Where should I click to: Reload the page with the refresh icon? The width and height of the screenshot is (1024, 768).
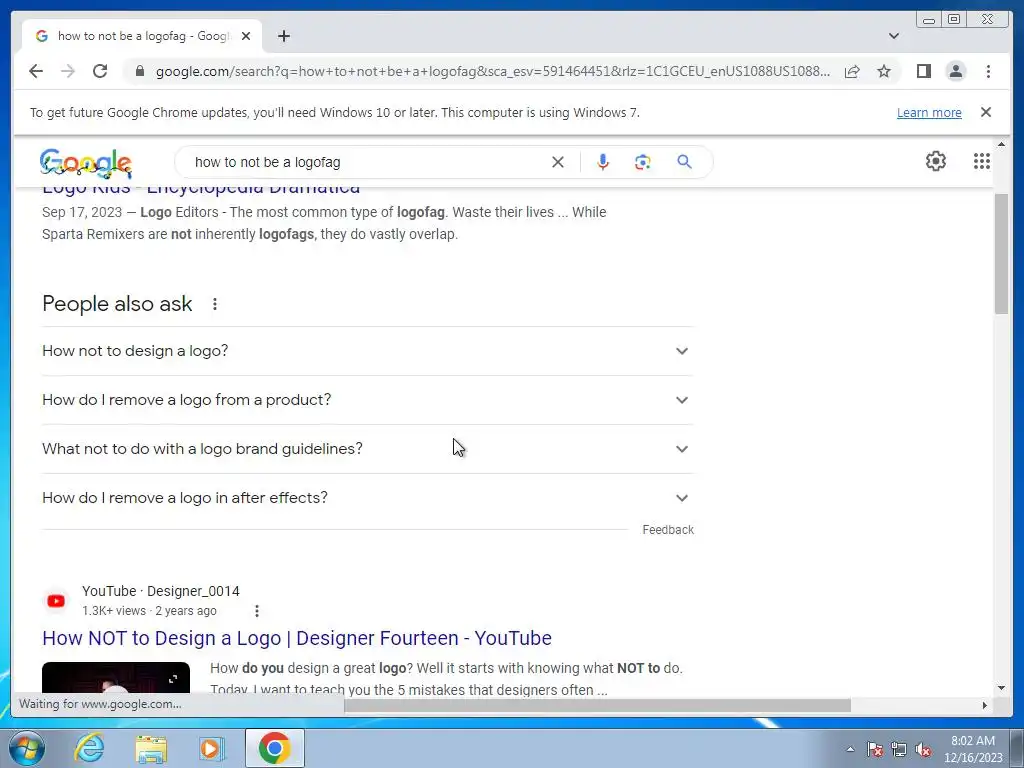click(x=100, y=71)
